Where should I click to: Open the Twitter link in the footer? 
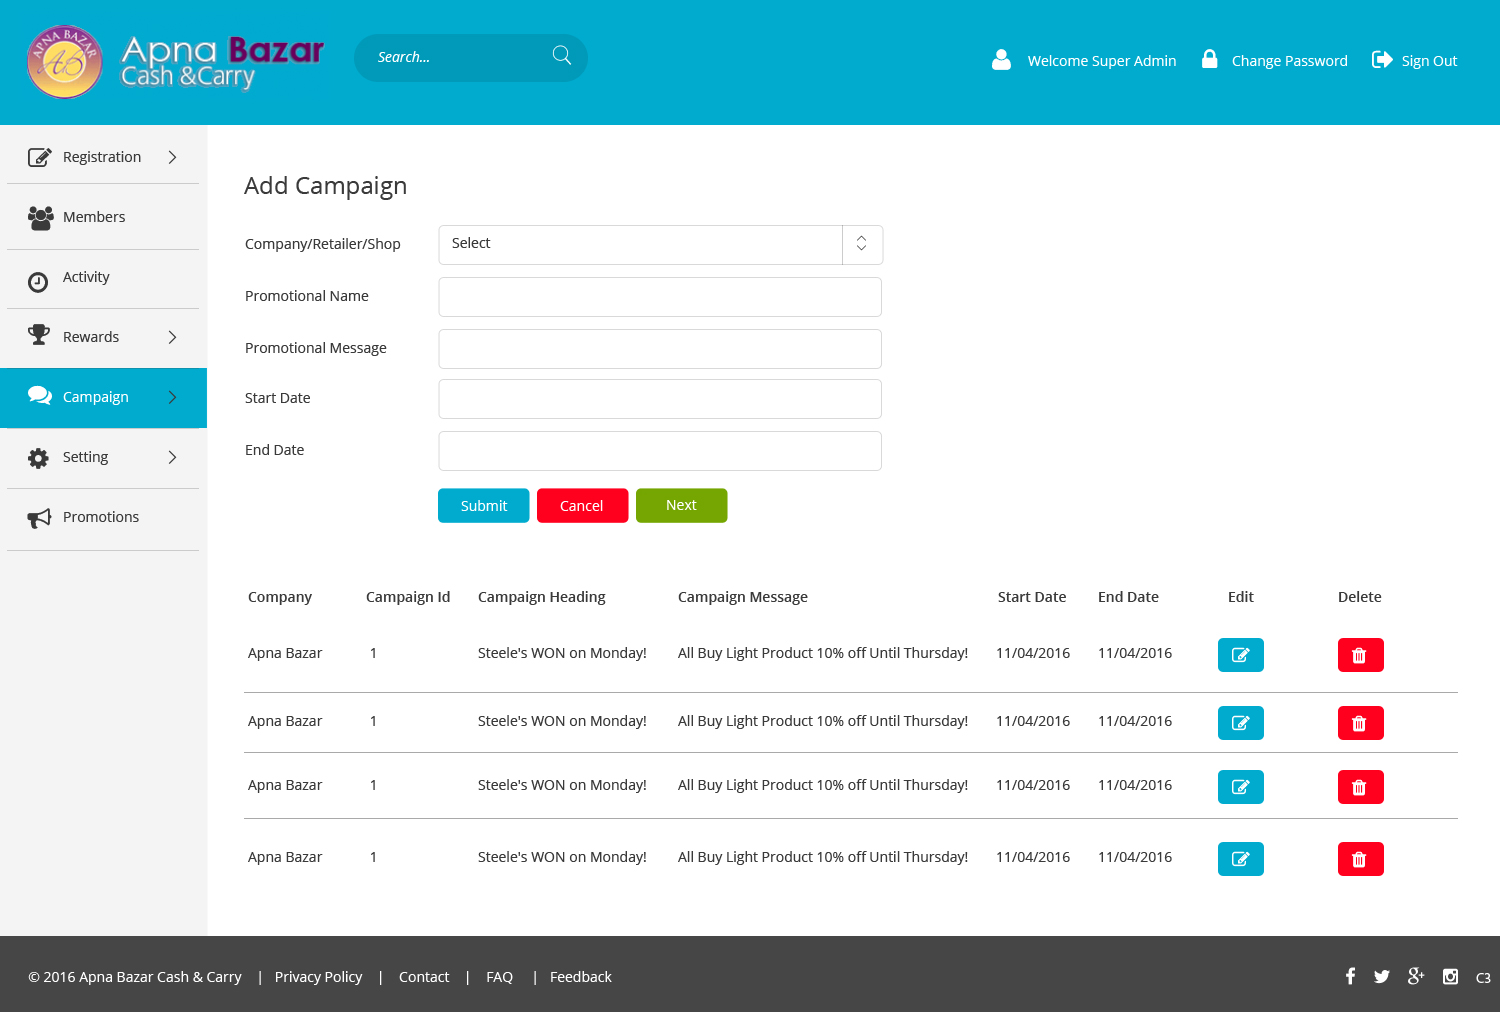click(1382, 977)
